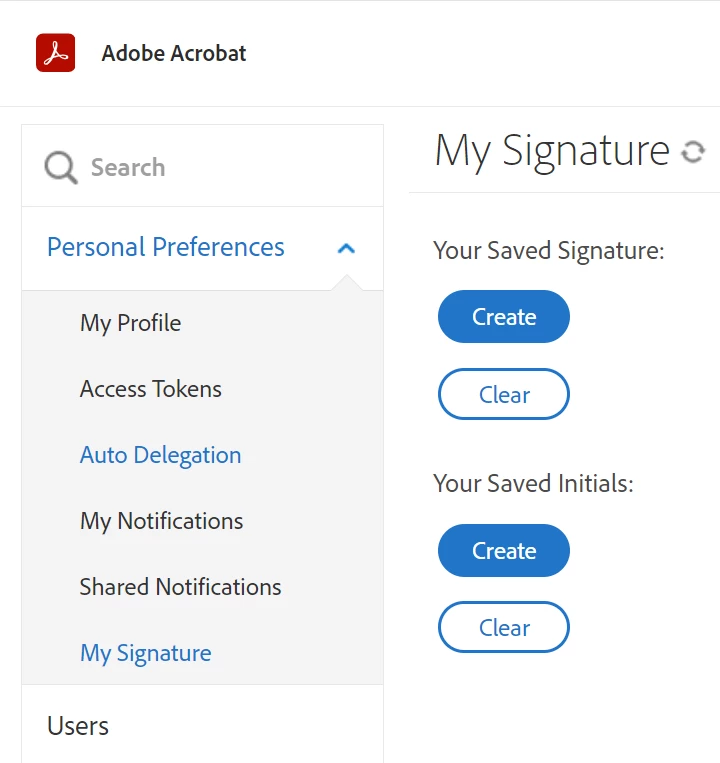Screen dimensions: 720x763
Task: Focus the Search input field
Action: click(220, 167)
